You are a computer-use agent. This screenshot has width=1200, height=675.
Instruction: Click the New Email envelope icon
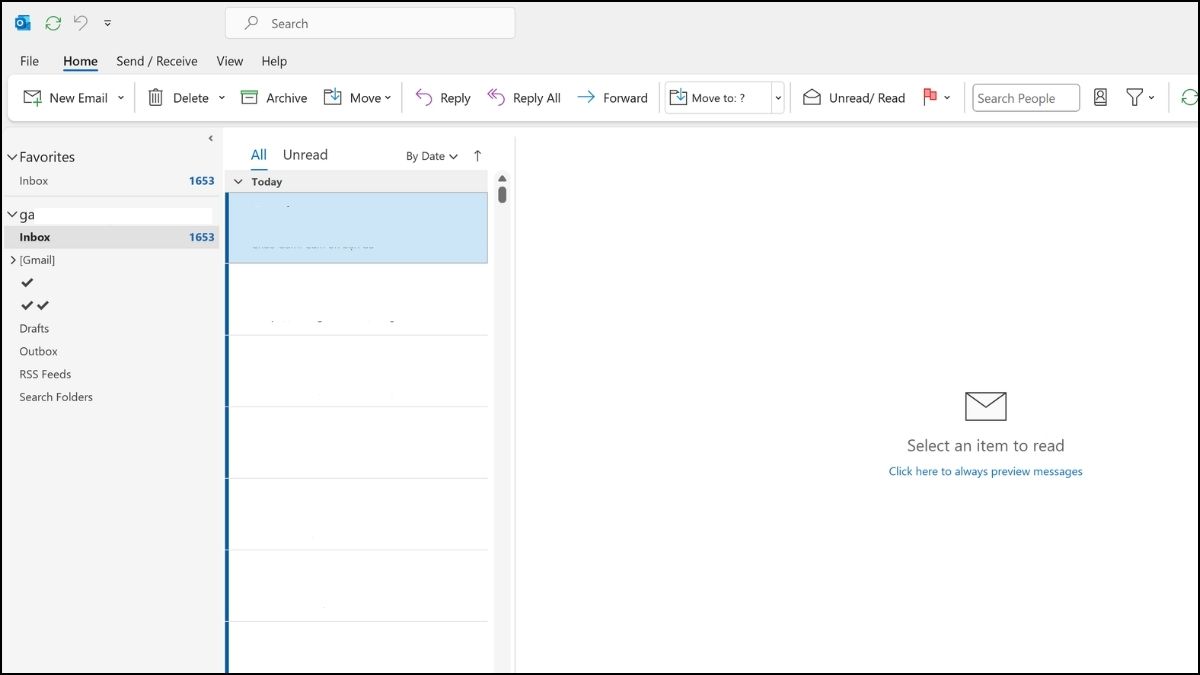[x=33, y=98]
